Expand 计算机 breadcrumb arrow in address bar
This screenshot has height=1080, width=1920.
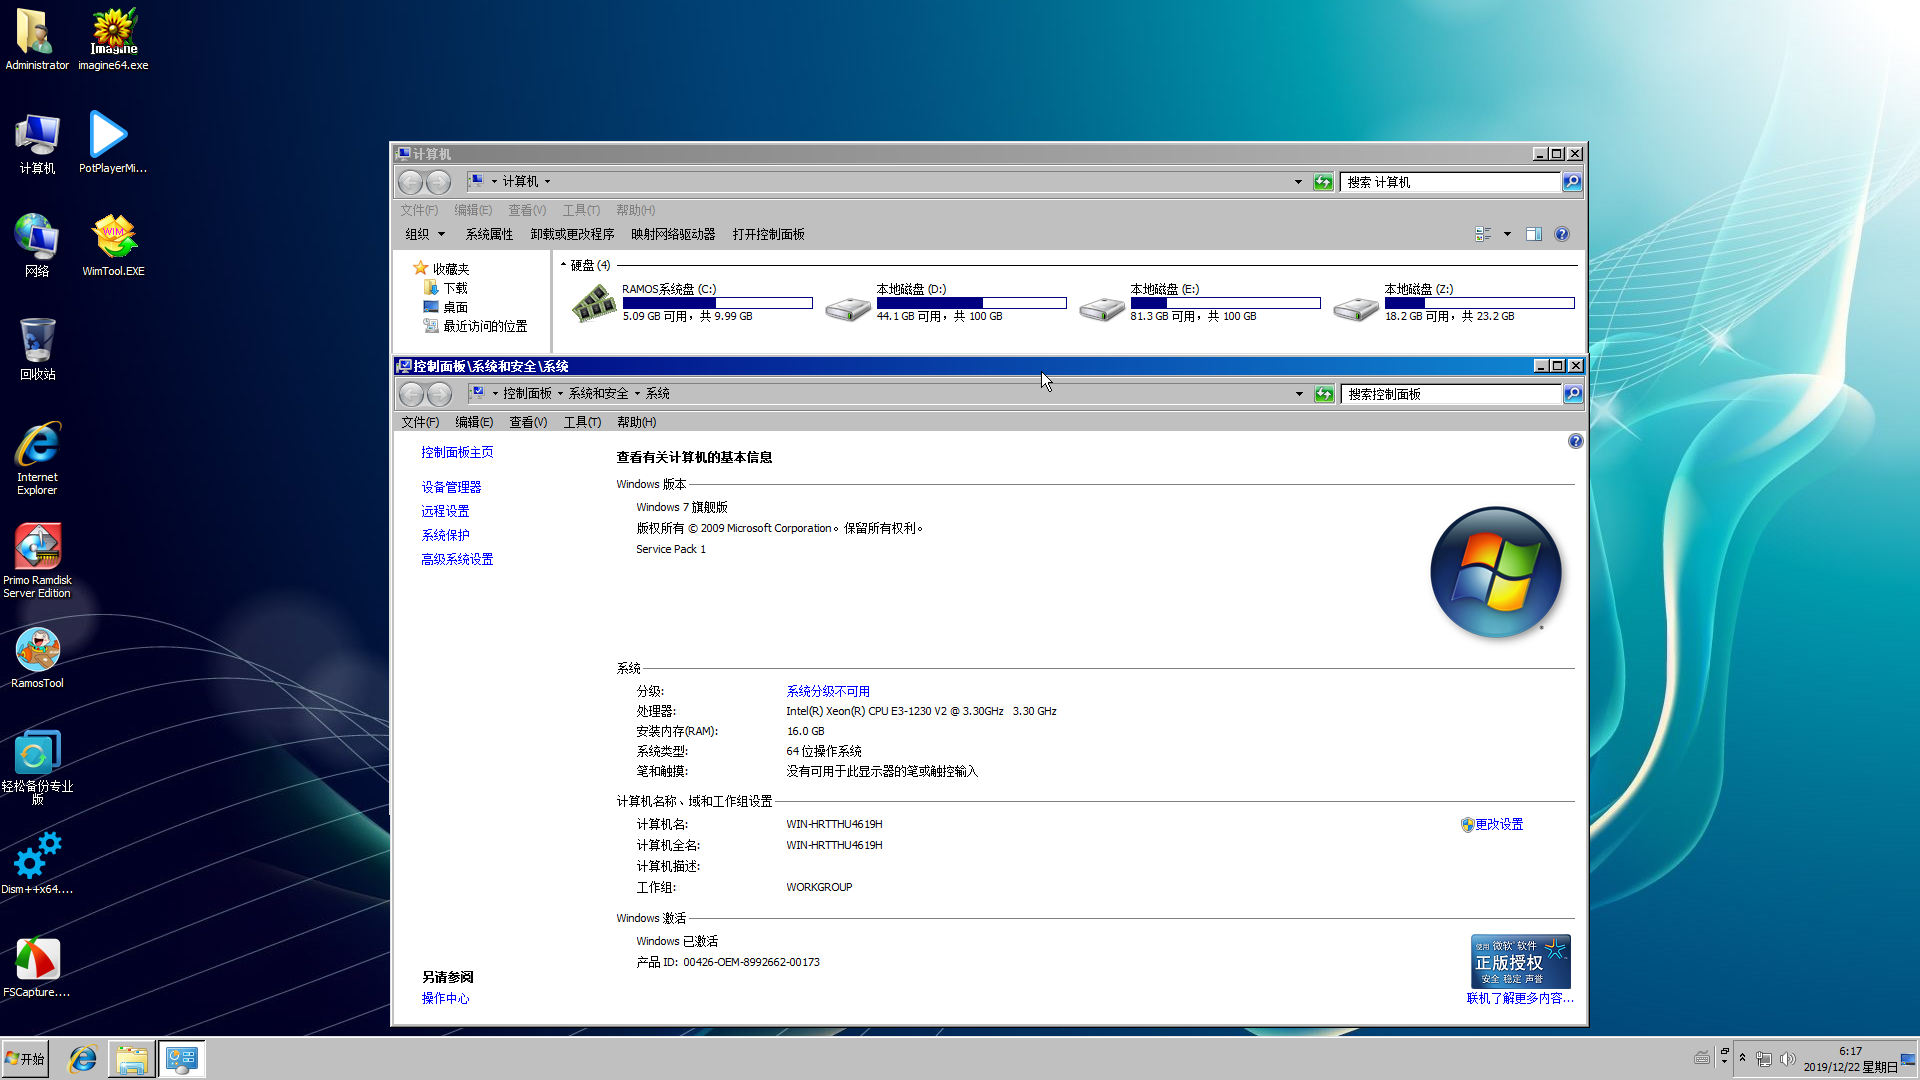pyautogui.click(x=547, y=182)
